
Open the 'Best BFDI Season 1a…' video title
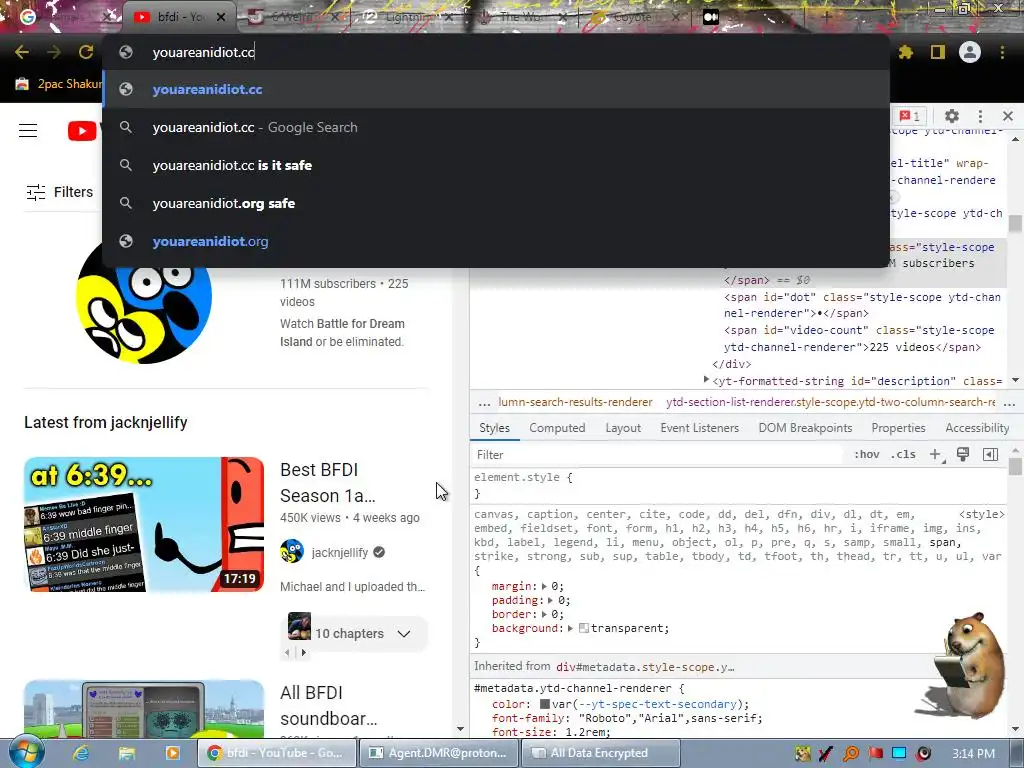tap(328, 483)
